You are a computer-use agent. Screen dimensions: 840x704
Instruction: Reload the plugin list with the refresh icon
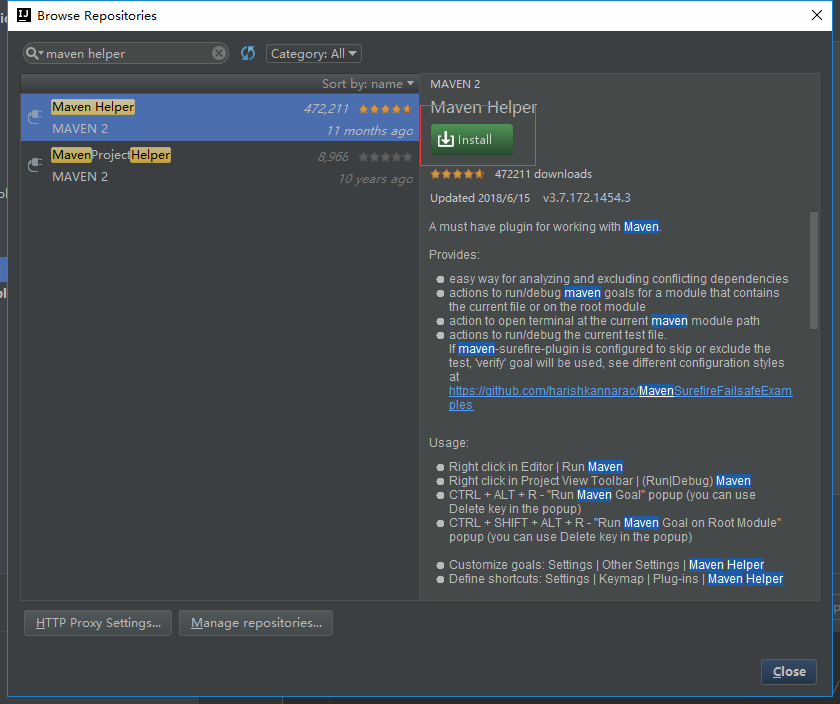pyautogui.click(x=248, y=53)
